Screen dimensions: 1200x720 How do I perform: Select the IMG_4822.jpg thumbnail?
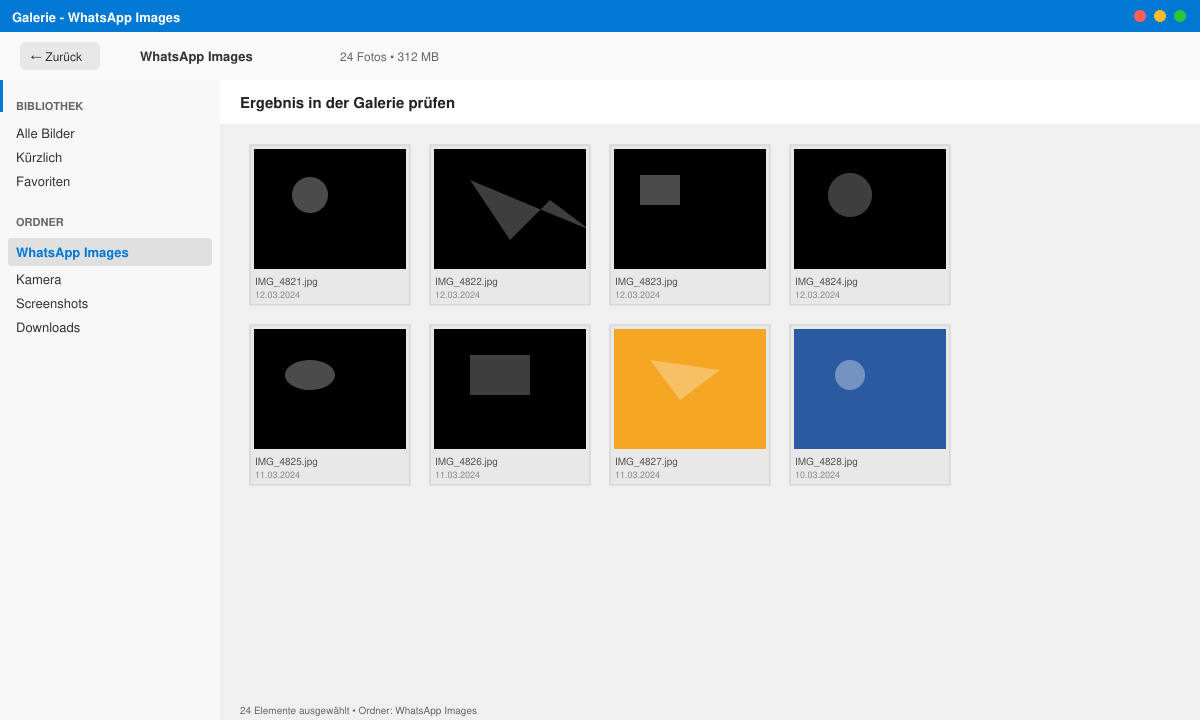pyautogui.click(x=510, y=209)
